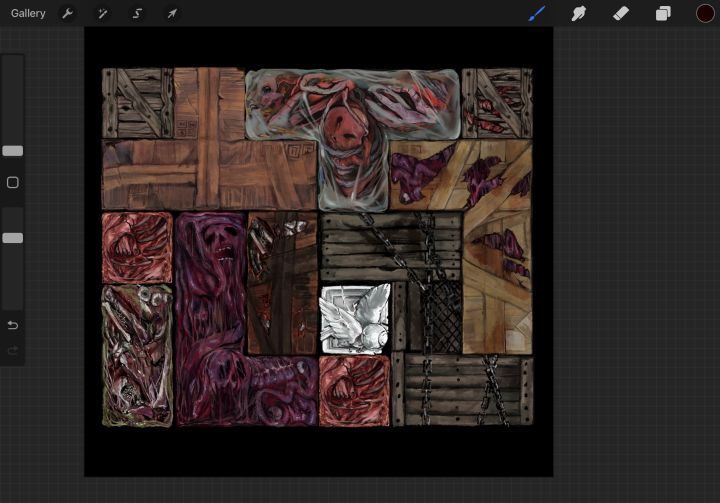Select the Paint brush tool

click(536, 13)
